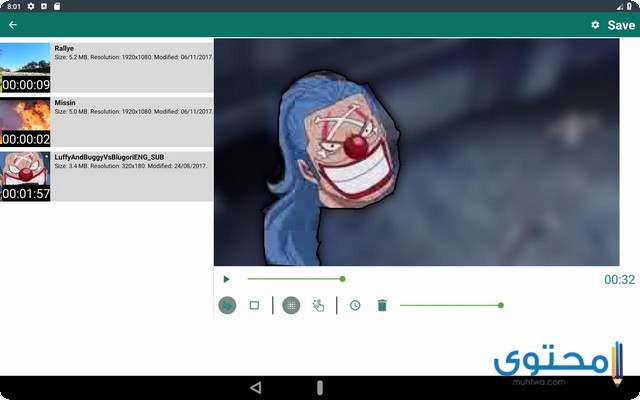Click the SD card status bar icon
640x400 pixels.
[x=57, y=6]
